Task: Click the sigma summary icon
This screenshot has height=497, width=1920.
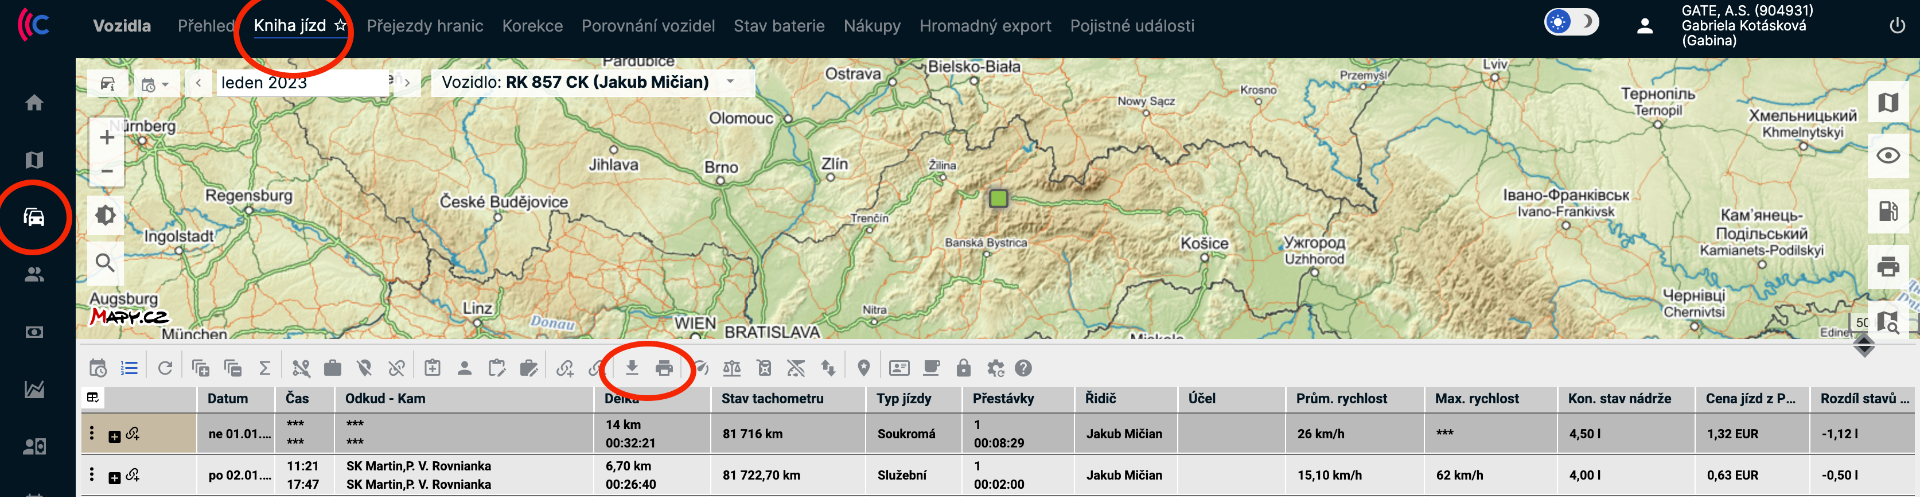Action: click(x=265, y=368)
